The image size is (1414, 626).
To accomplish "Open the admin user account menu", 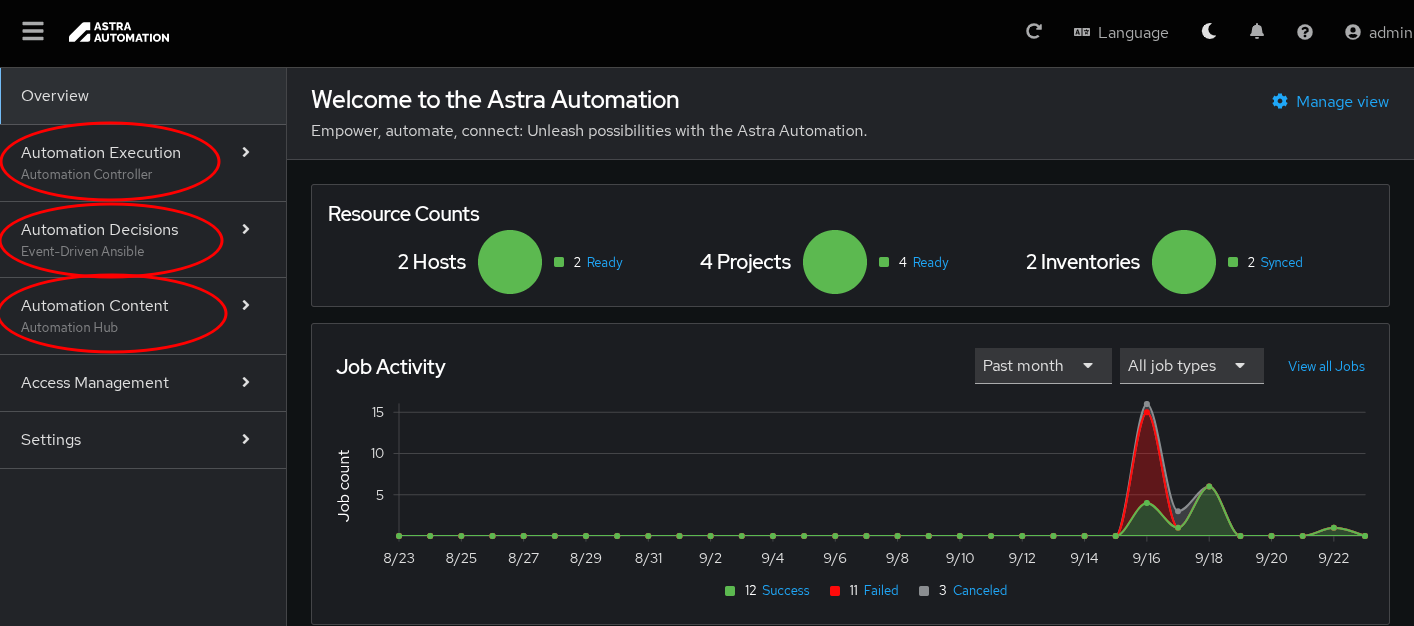I will tap(1378, 32).
